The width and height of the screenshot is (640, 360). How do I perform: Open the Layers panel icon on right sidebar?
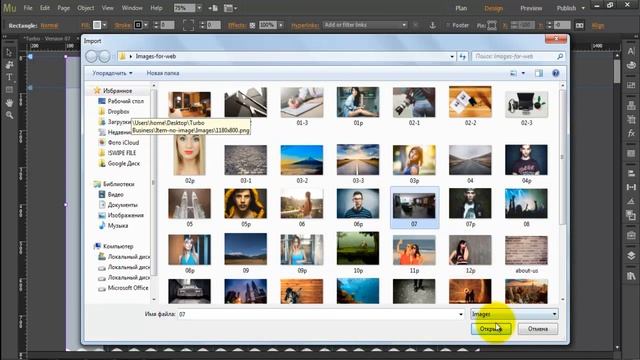click(x=631, y=256)
